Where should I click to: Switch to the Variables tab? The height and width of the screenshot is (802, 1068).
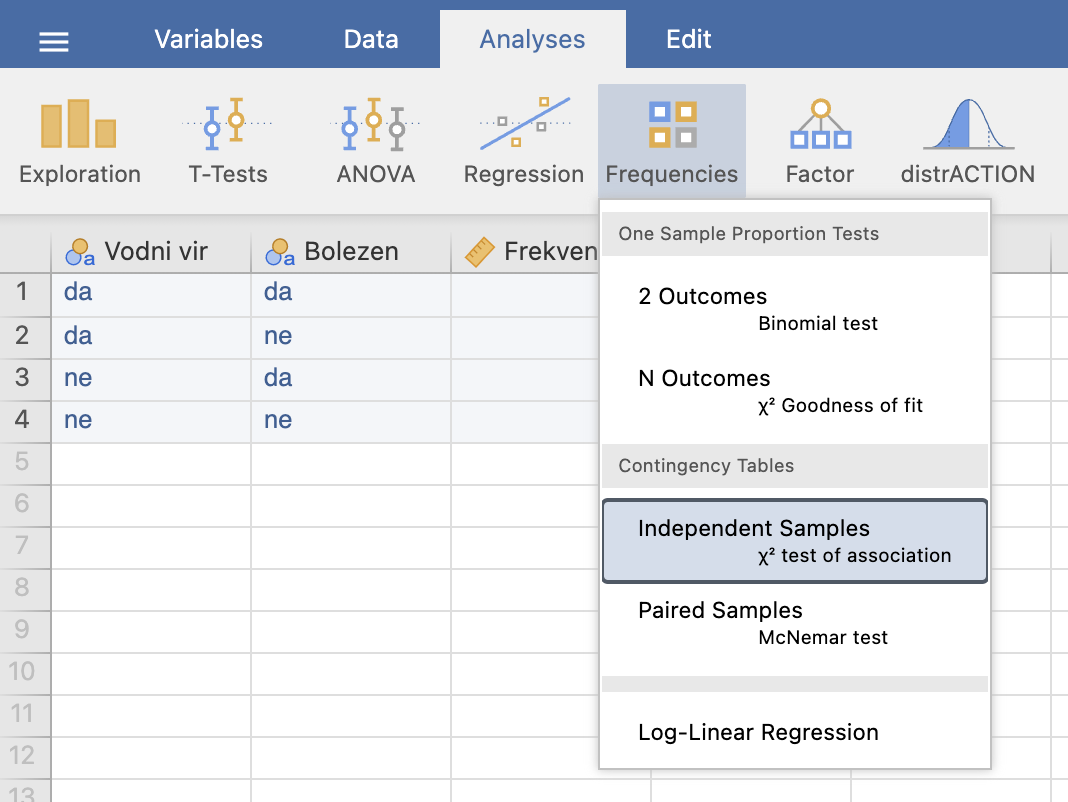point(208,40)
